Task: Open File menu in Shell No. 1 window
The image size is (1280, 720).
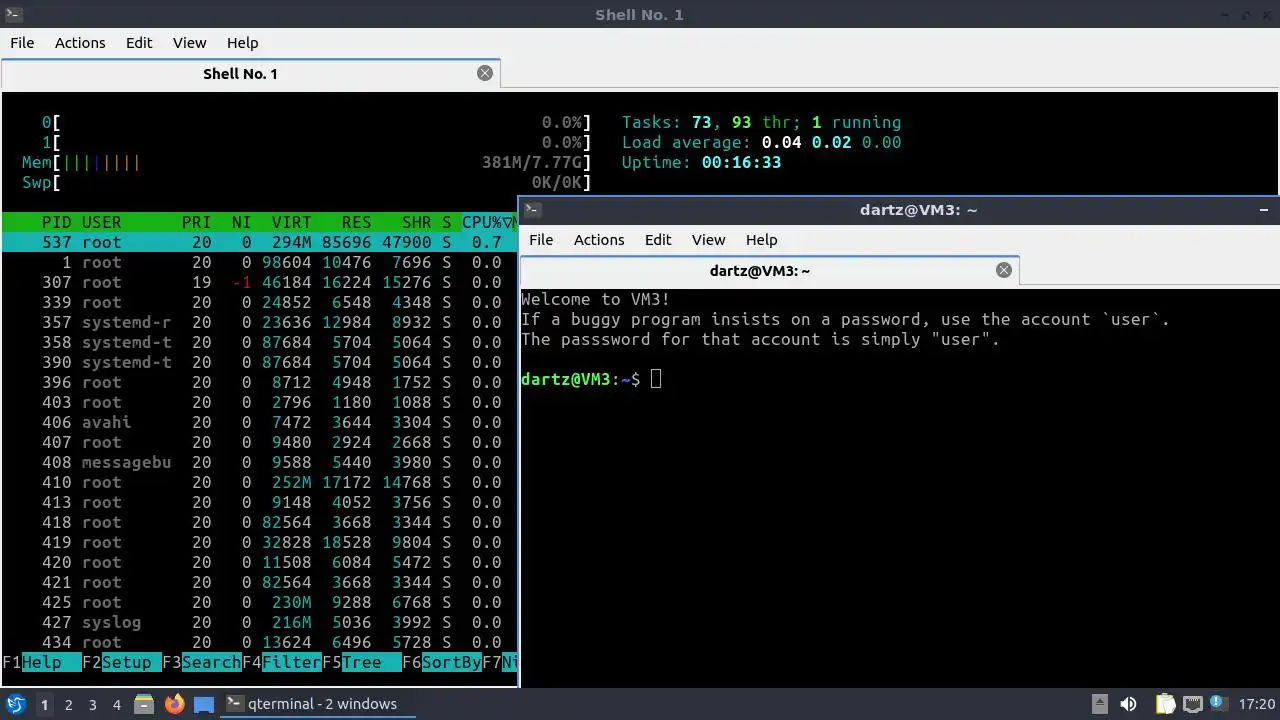Action: point(22,43)
